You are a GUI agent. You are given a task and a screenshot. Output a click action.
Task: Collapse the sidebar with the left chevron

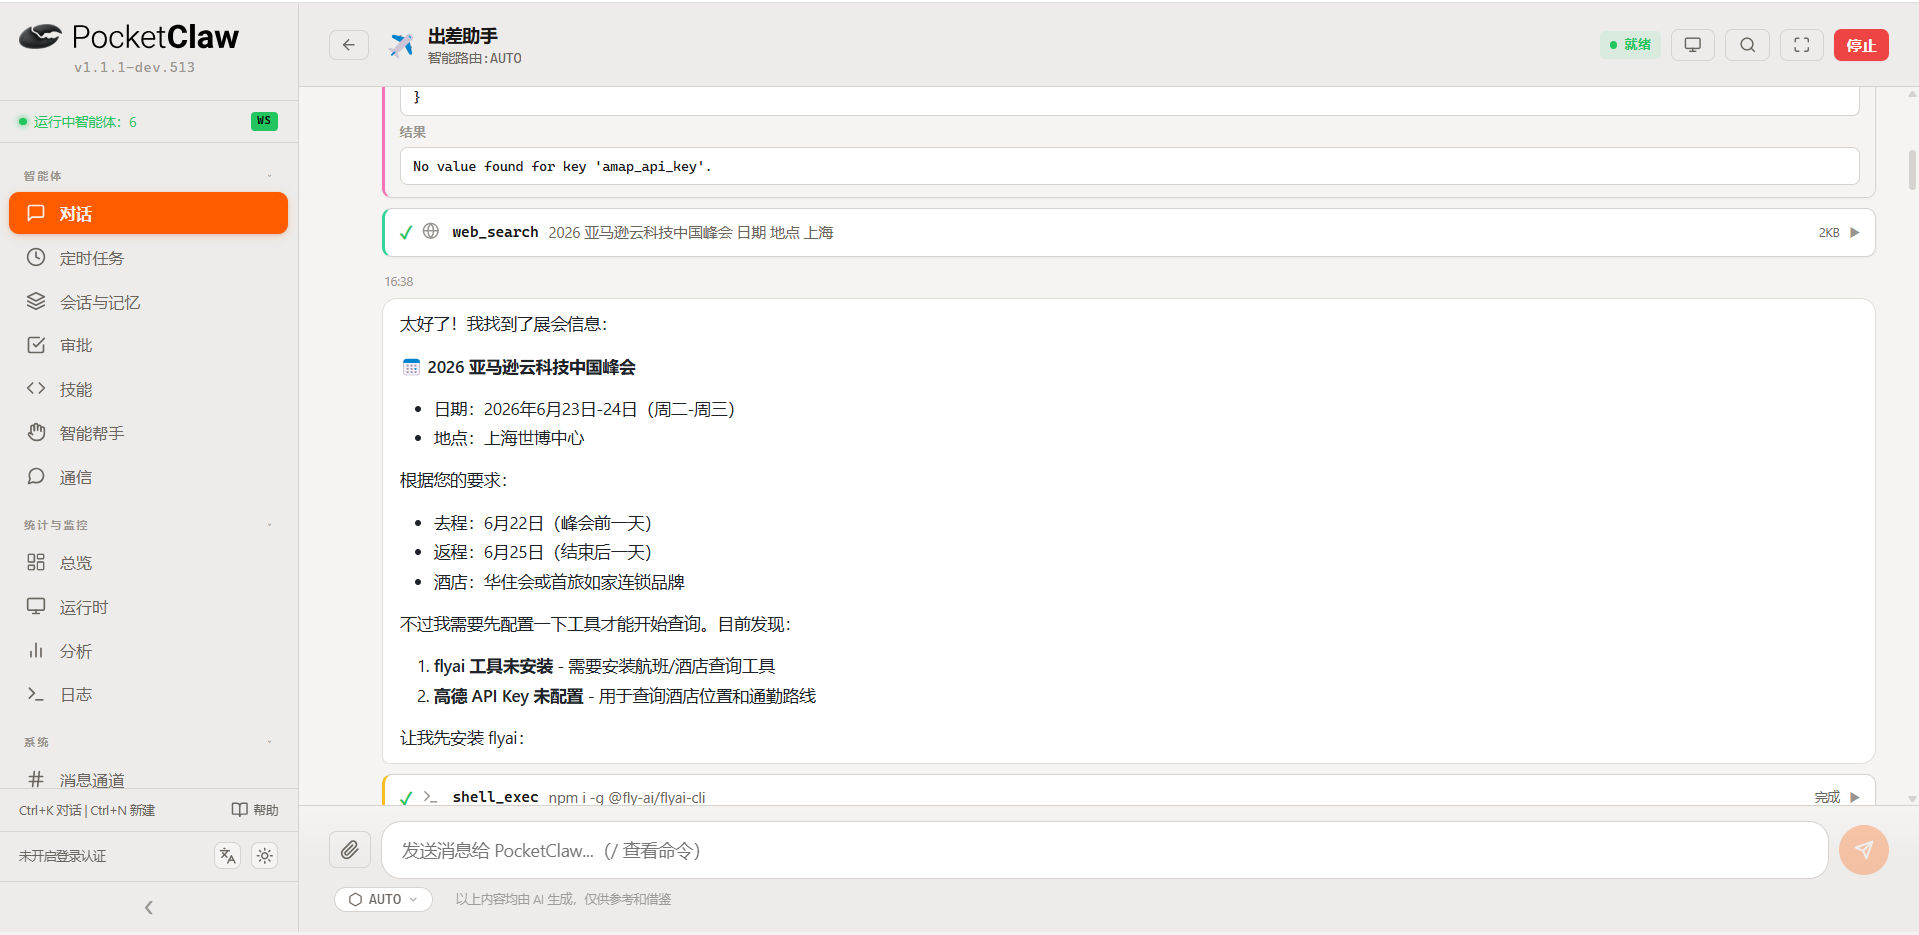coord(149,908)
